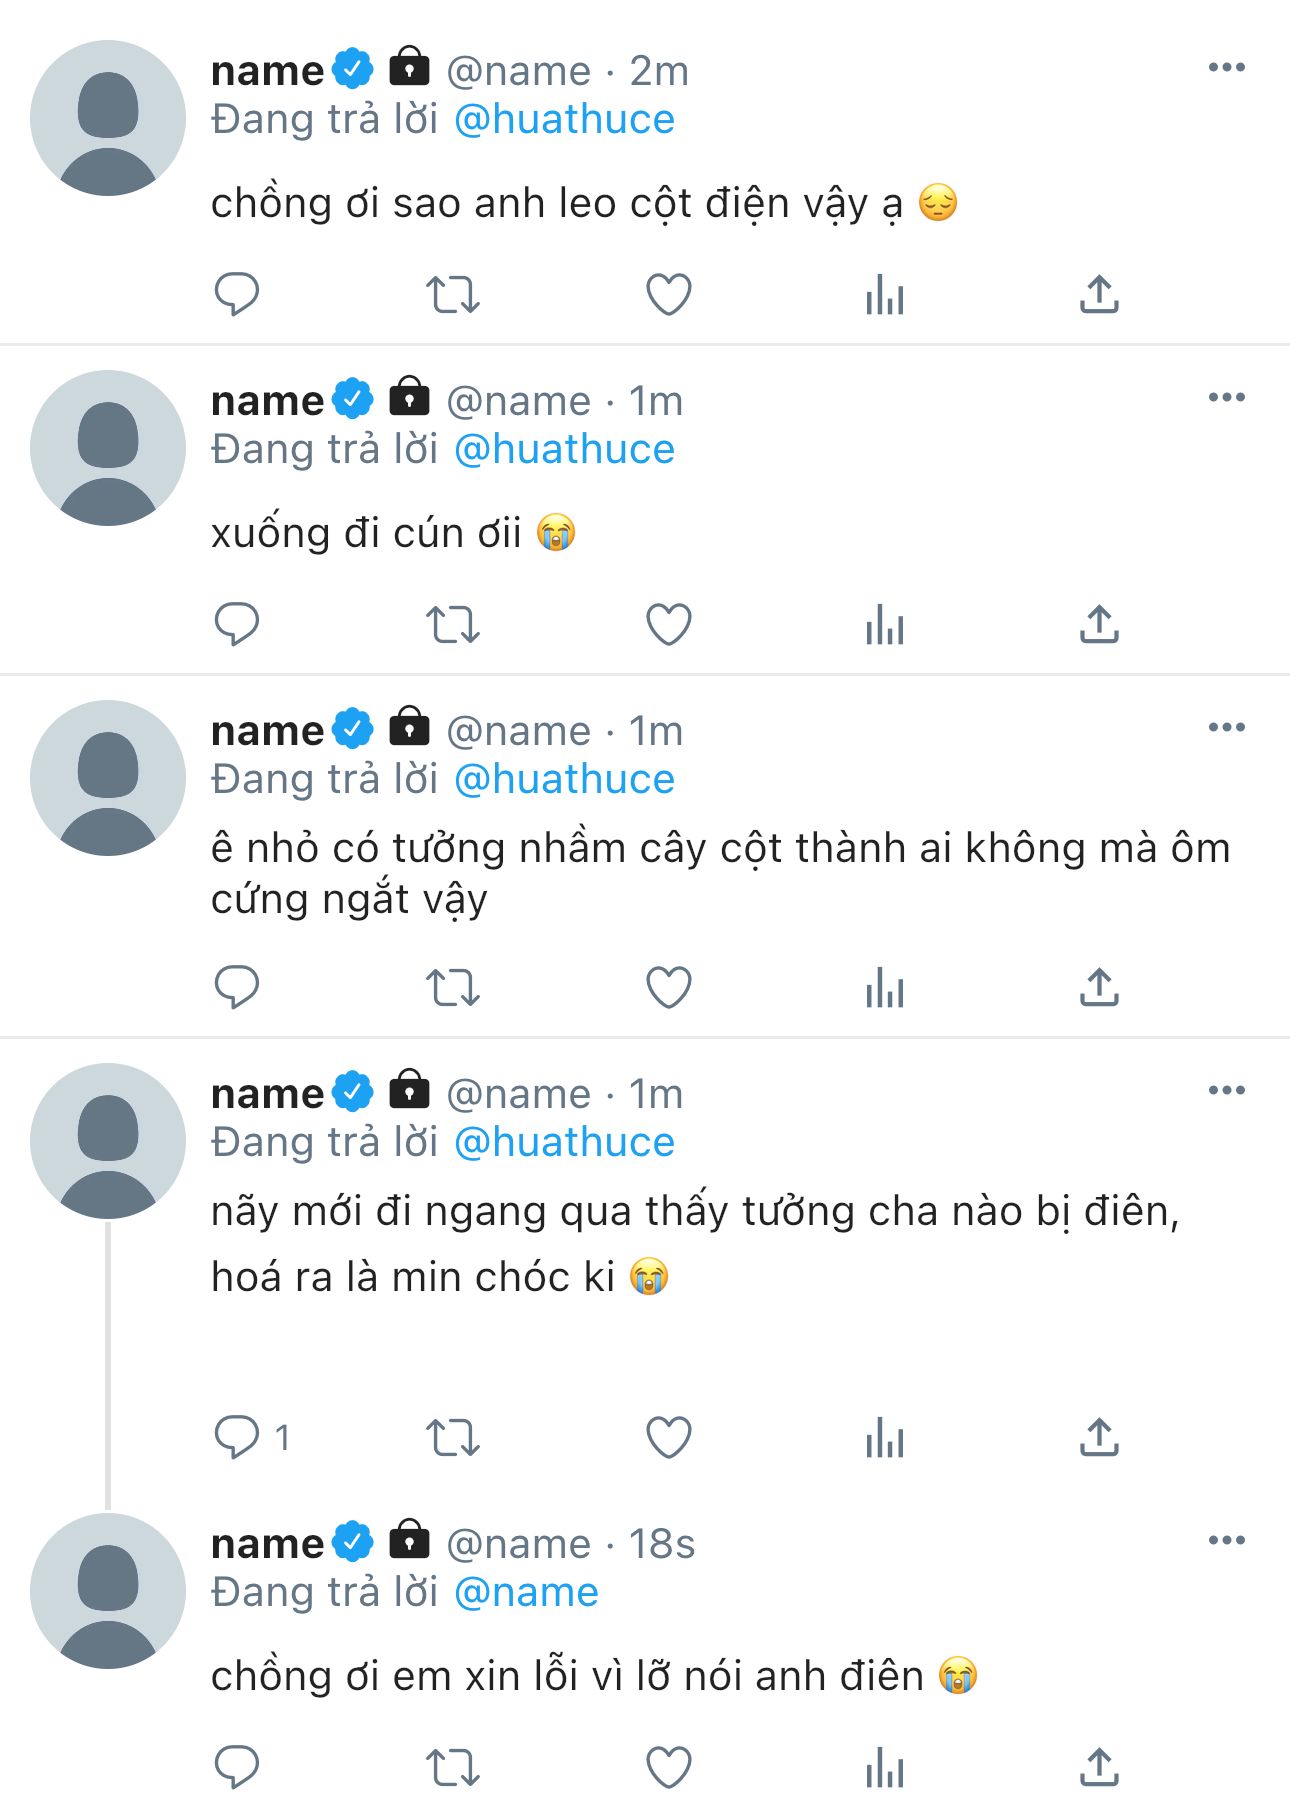Retweet the 'min chóc ki' tweet
The image size is (1290, 1813).
[x=453, y=1438]
